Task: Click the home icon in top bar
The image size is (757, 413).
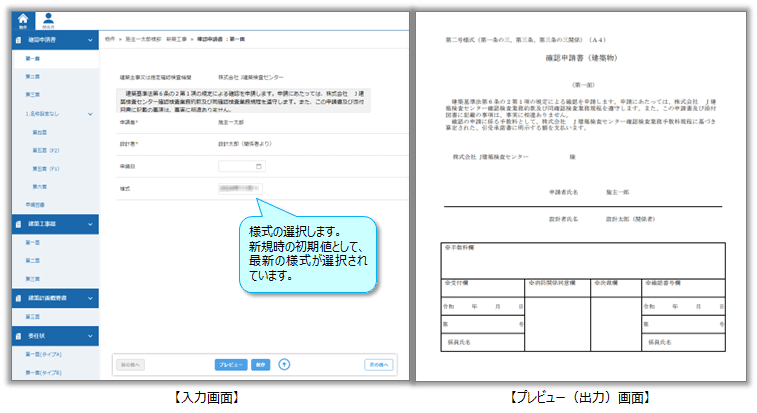Action: (x=23, y=21)
